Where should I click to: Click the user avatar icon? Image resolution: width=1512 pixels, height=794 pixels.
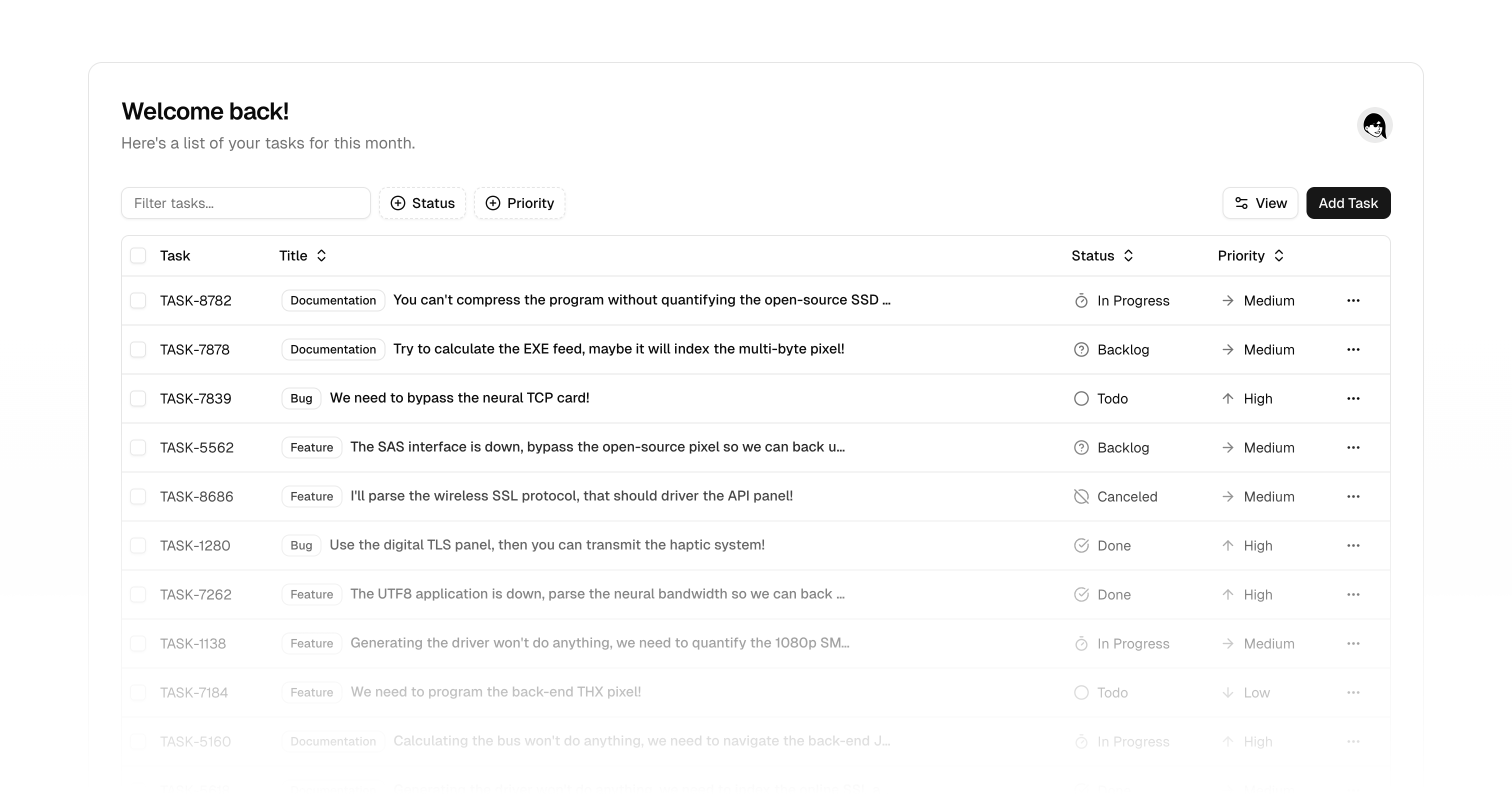pyautogui.click(x=1374, y=125)
